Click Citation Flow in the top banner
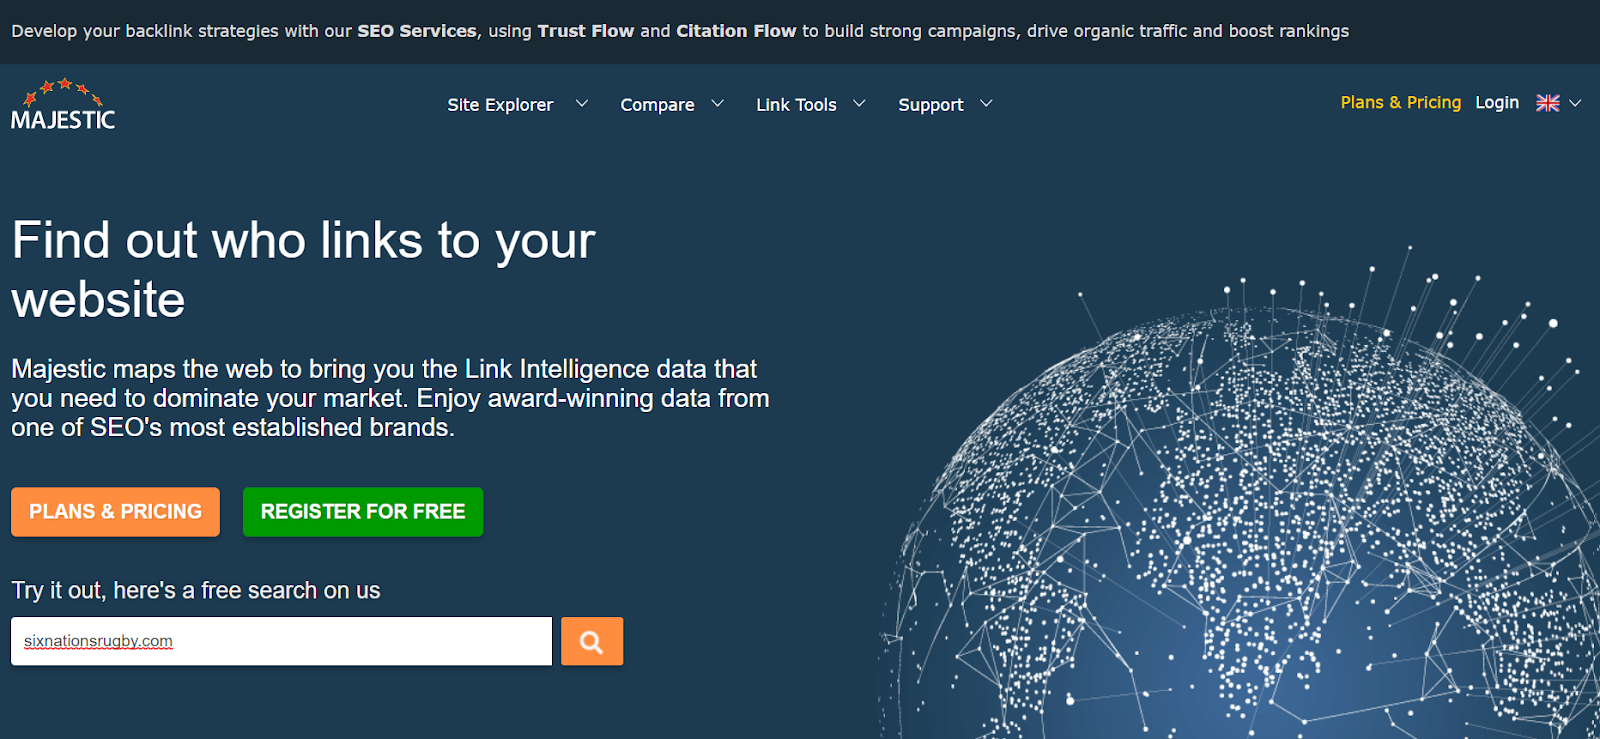The image size is (1600, 739). tap(736, 31)
